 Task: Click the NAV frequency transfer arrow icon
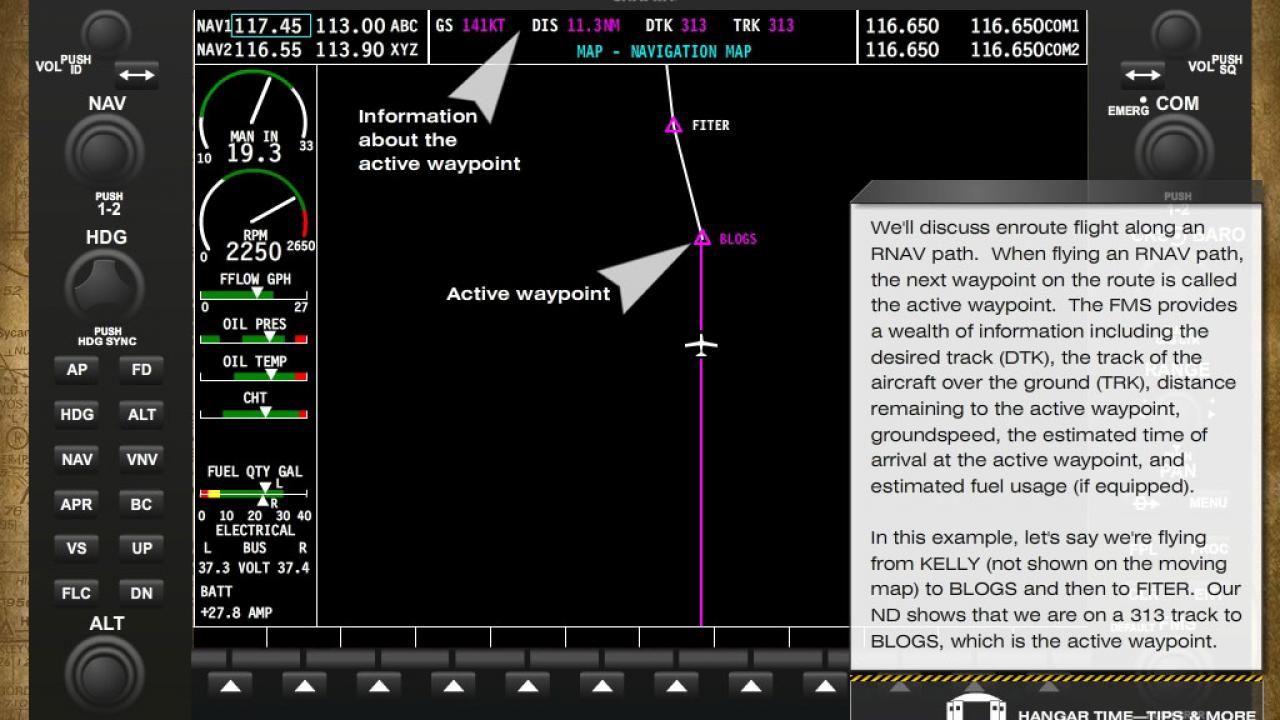pos(138,74)
